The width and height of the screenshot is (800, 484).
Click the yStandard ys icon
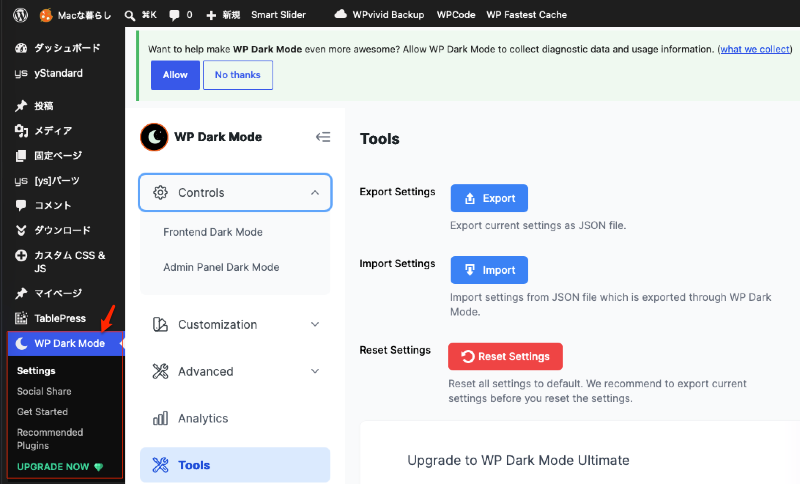pyautogui.click(x=21, y=73)
